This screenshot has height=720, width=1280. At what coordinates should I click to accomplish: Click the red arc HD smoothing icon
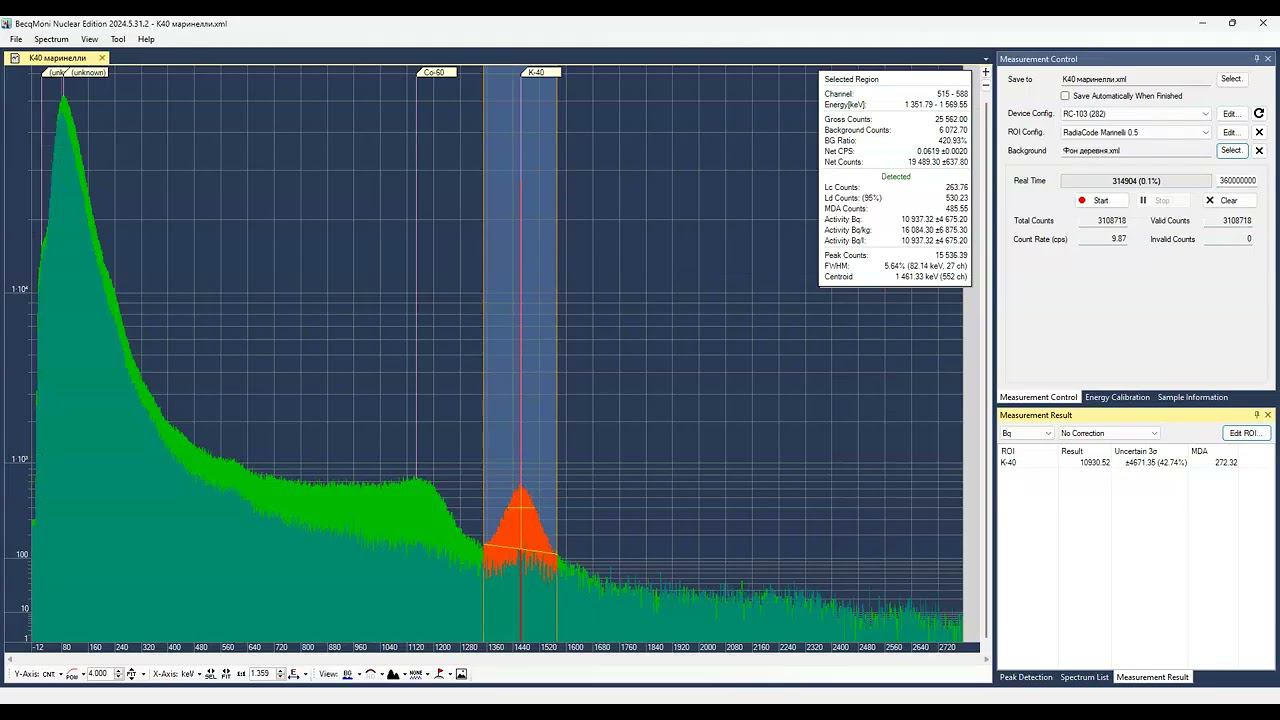coord(370,674)
